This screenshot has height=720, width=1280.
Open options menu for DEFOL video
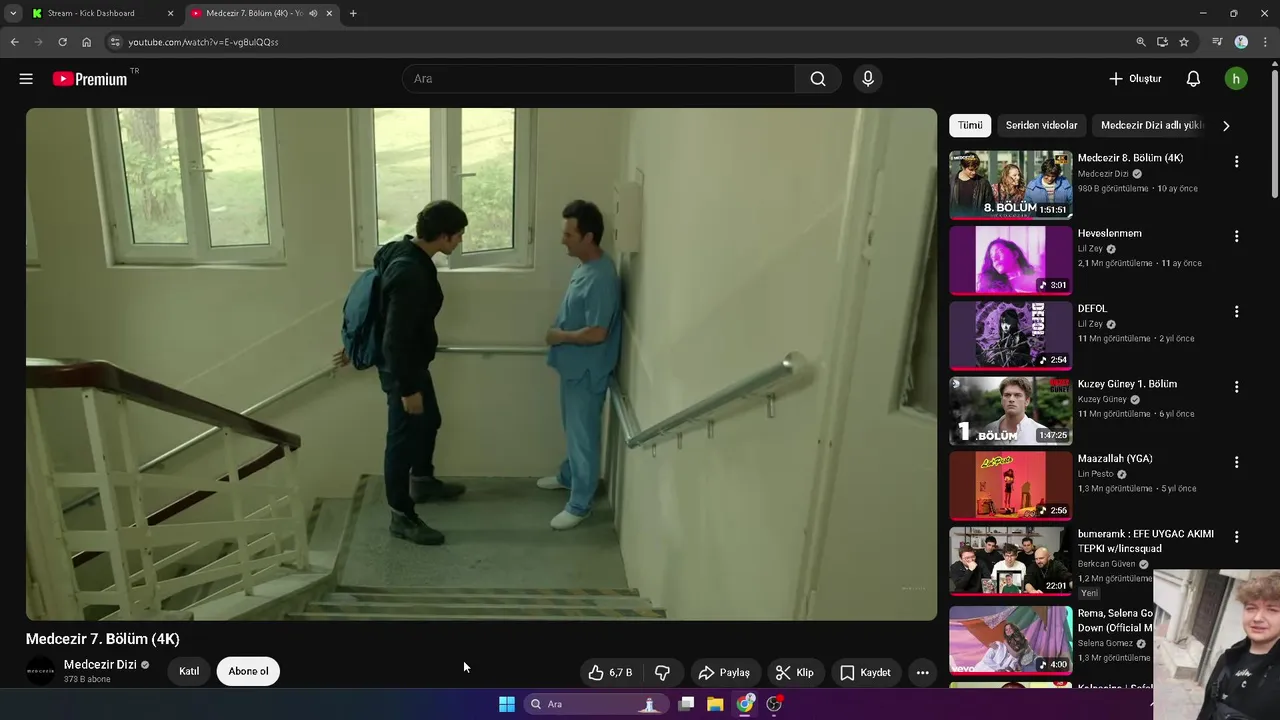coord(1236,311)
